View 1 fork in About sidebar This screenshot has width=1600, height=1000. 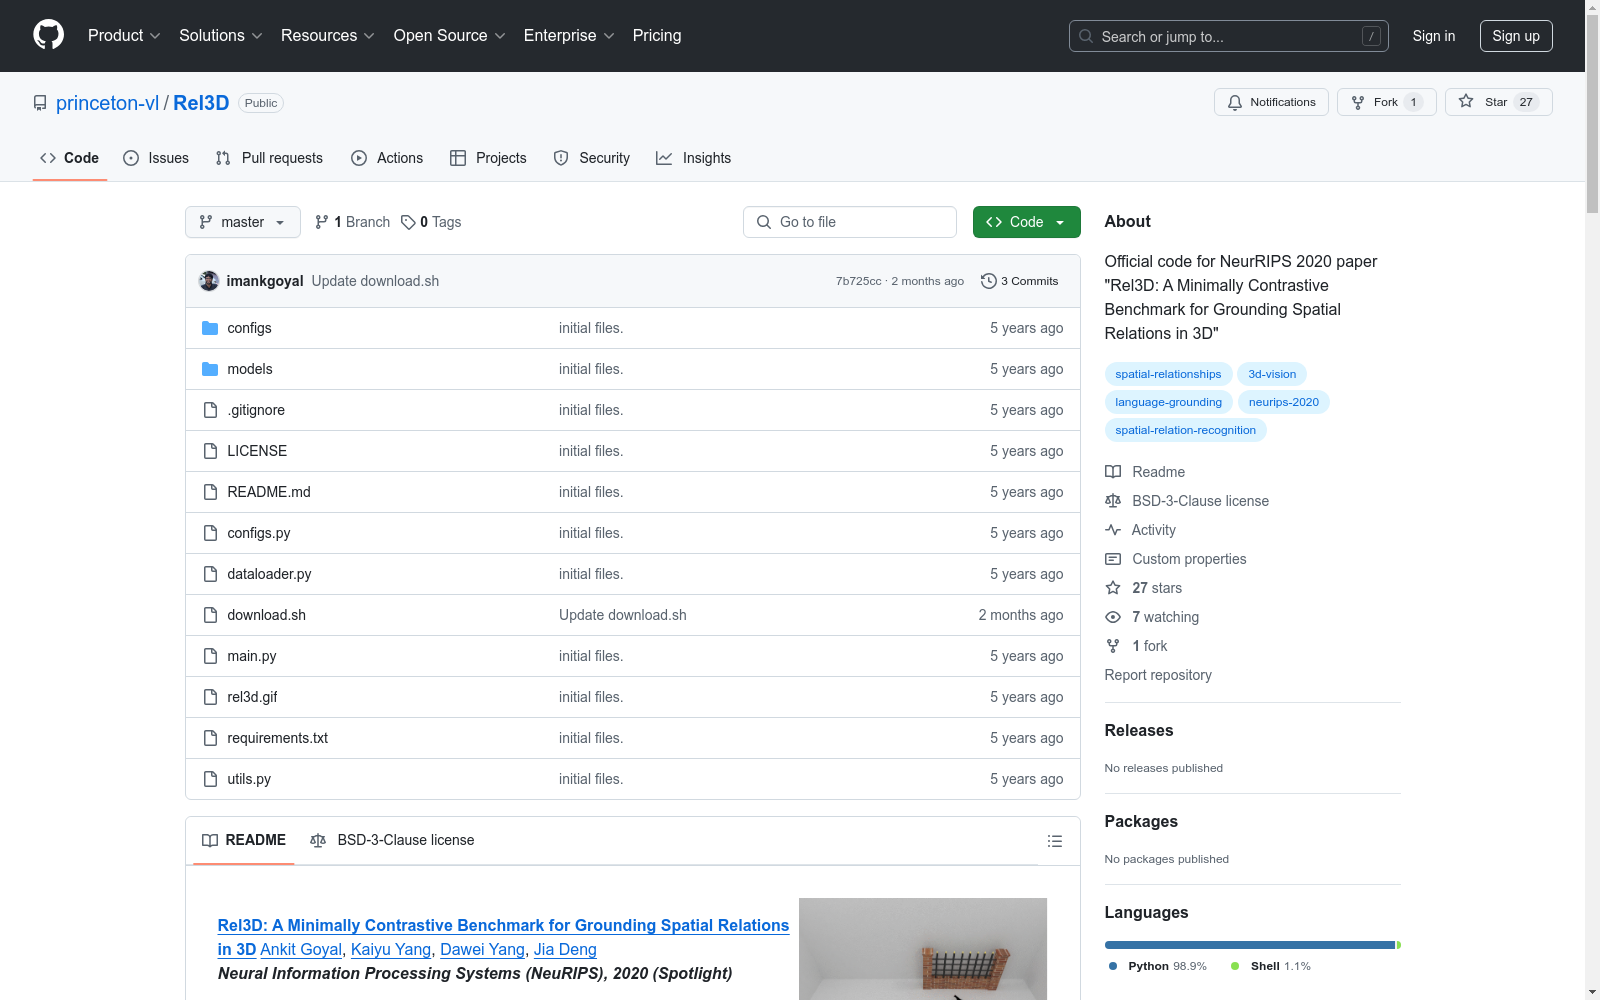click(x=1137, y=646)
